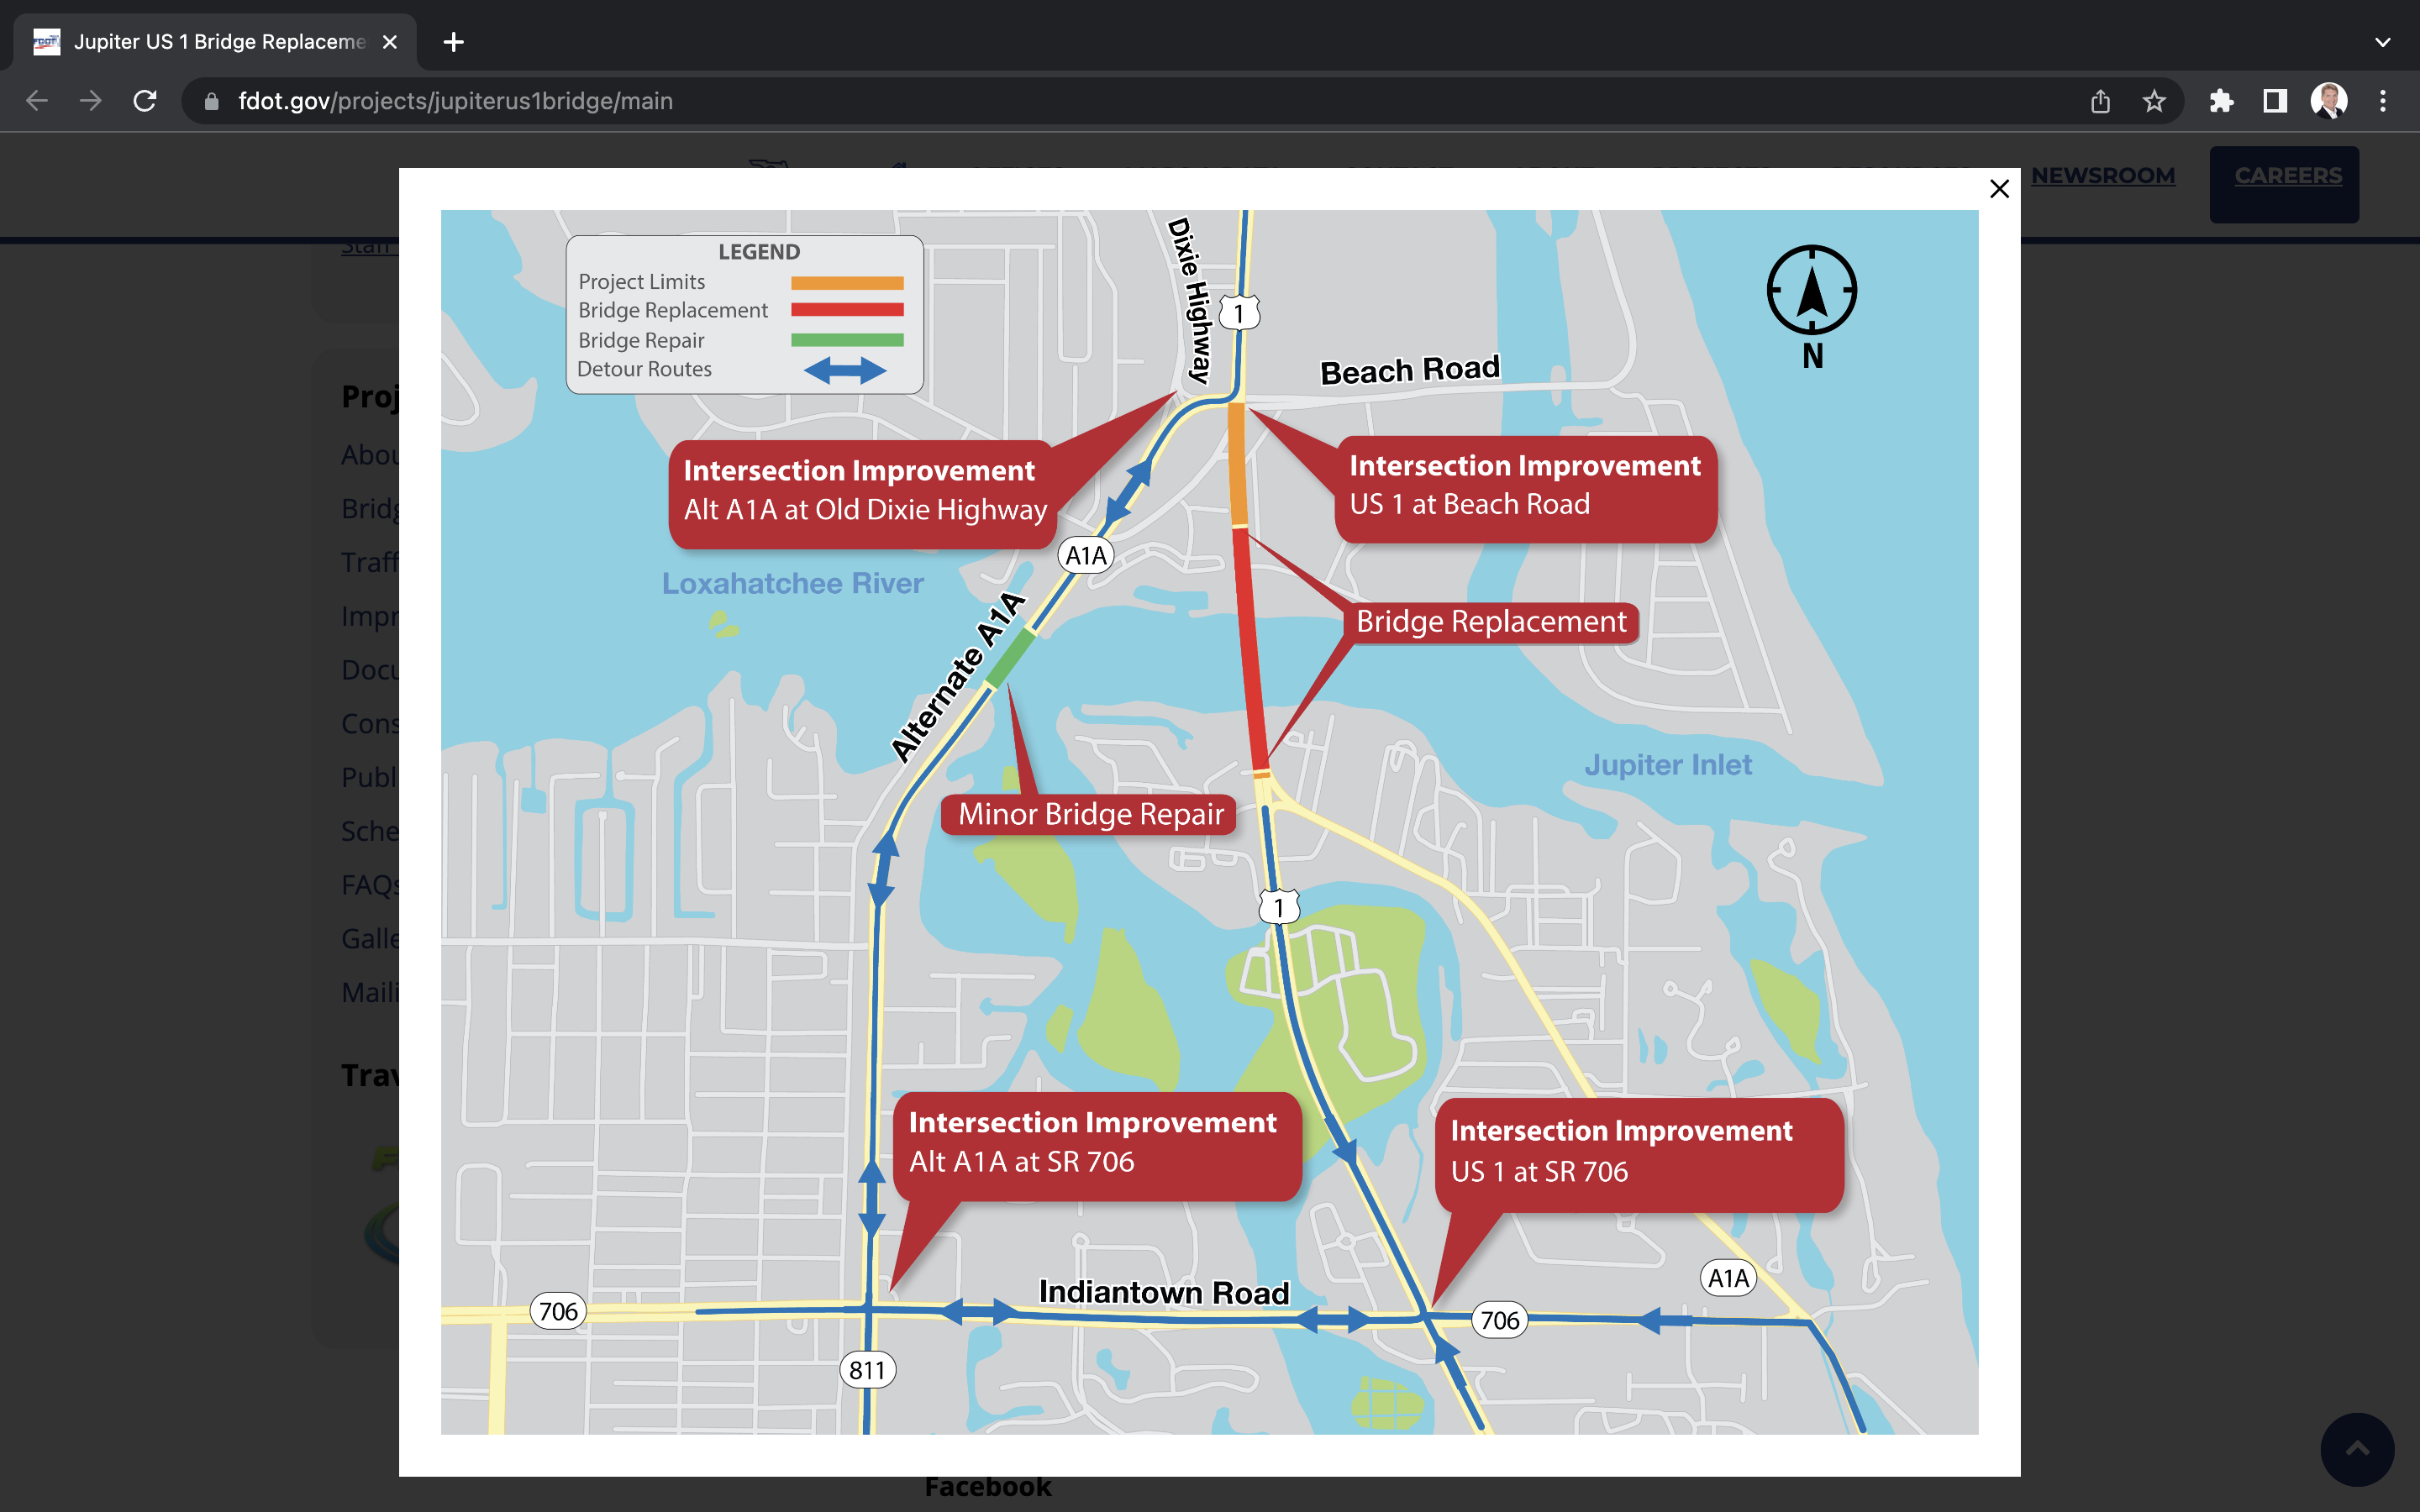Click the Alternate A1A road label

click(958, 677)
